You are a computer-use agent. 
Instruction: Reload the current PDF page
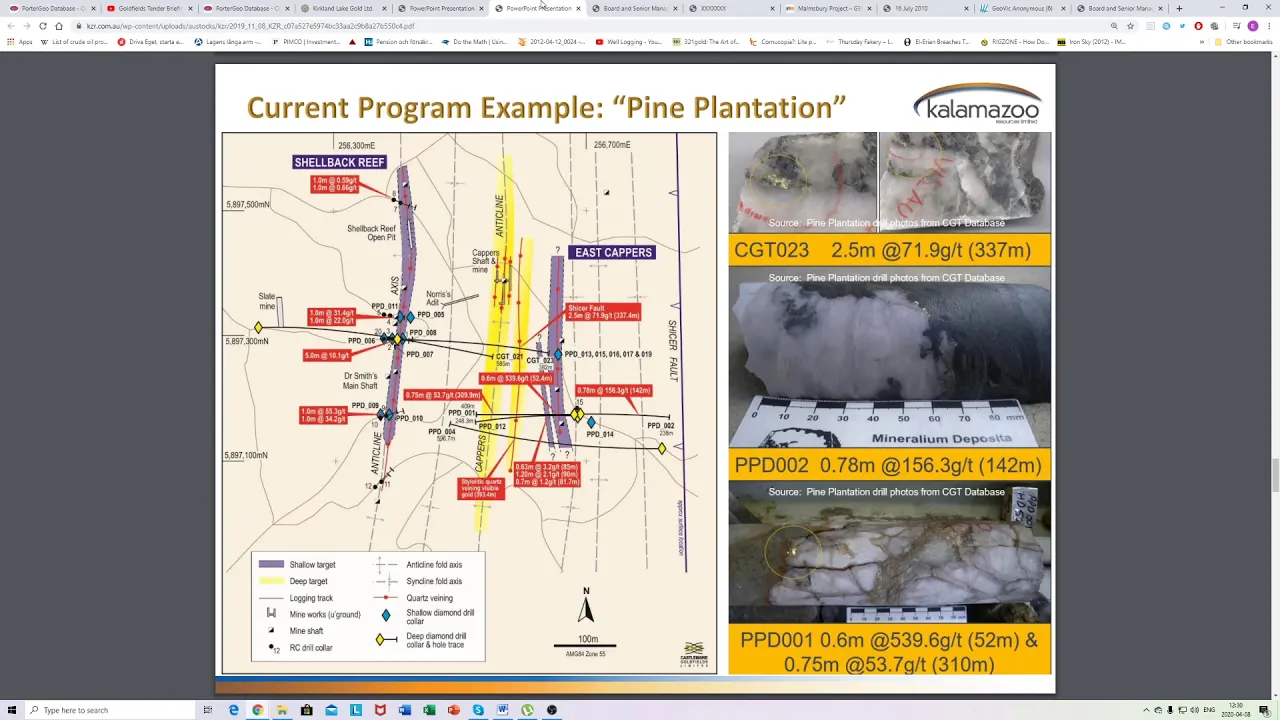[43, 26]
